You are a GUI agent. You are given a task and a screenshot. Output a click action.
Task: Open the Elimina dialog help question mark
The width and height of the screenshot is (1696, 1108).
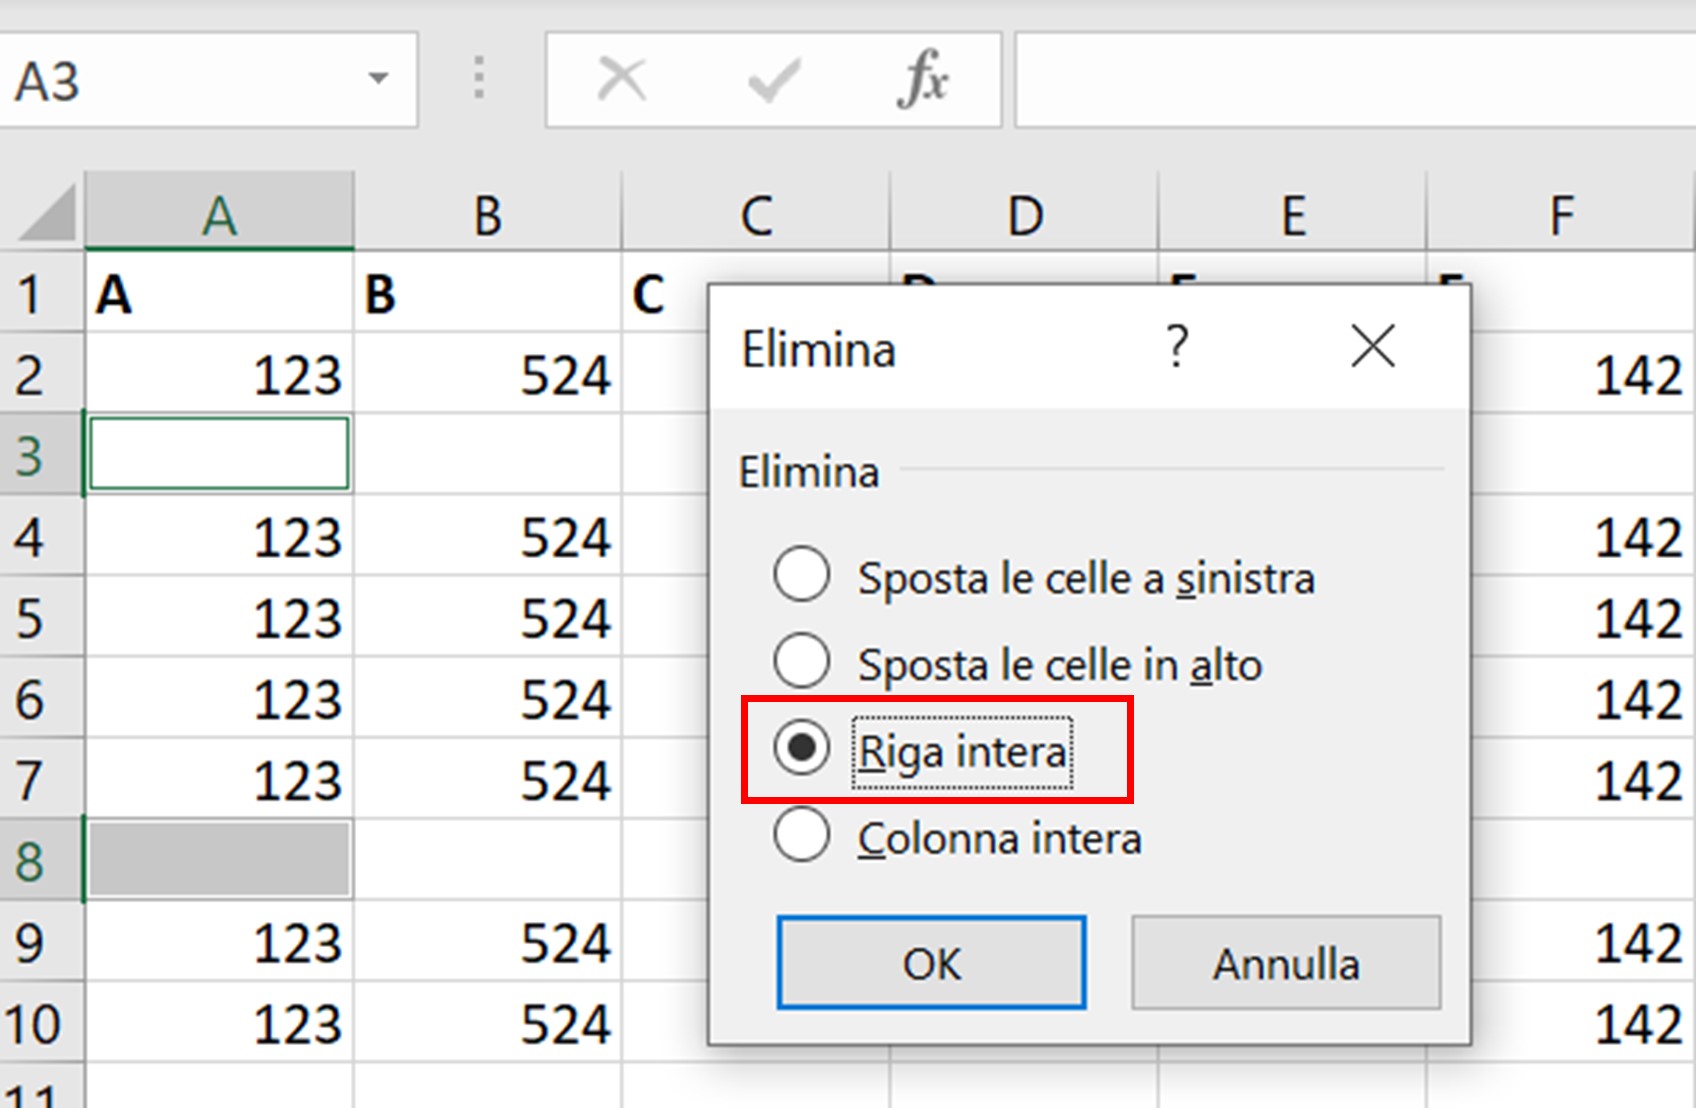coord(1177,347)
